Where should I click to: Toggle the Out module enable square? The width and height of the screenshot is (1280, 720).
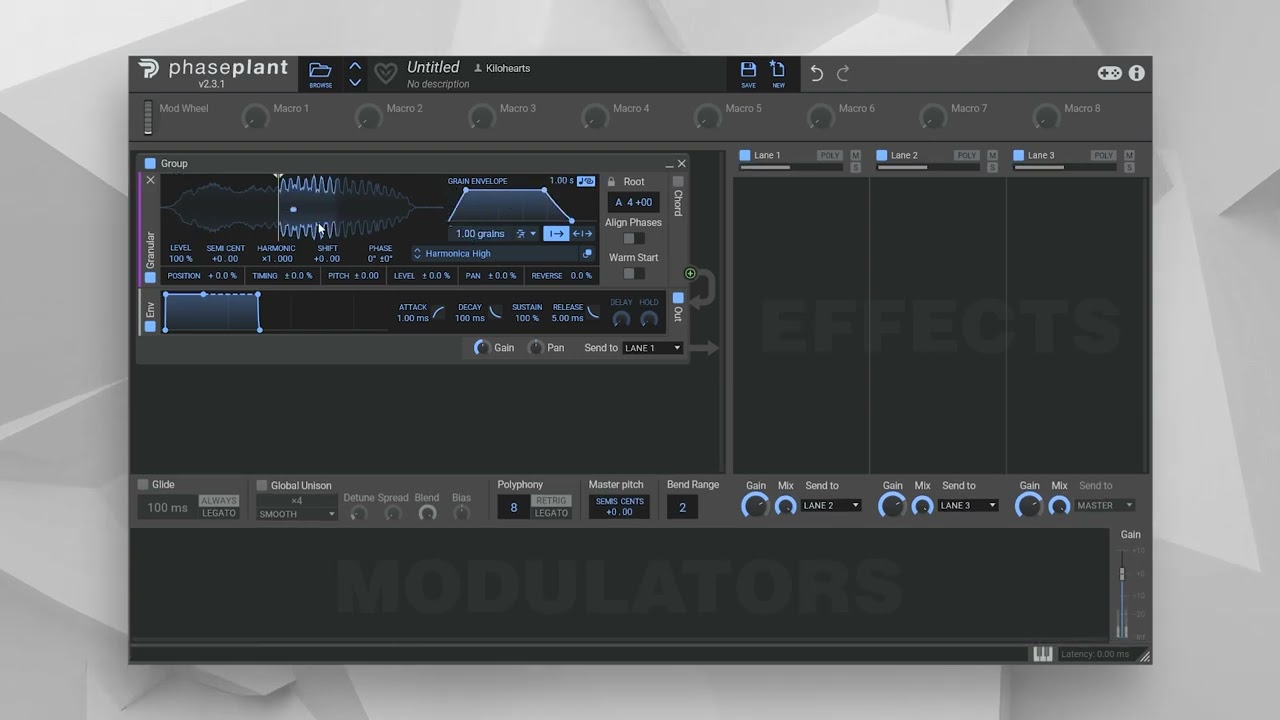(678, 298)
